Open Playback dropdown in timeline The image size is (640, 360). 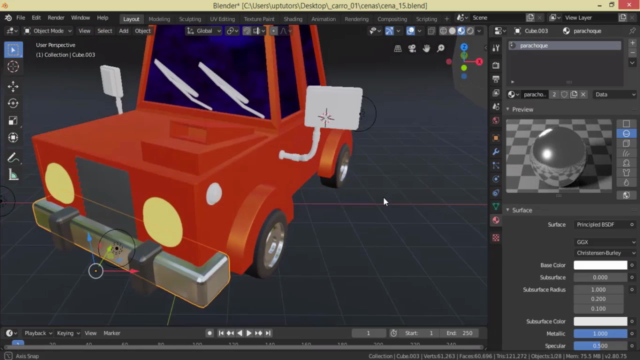[x=38, y=333]
